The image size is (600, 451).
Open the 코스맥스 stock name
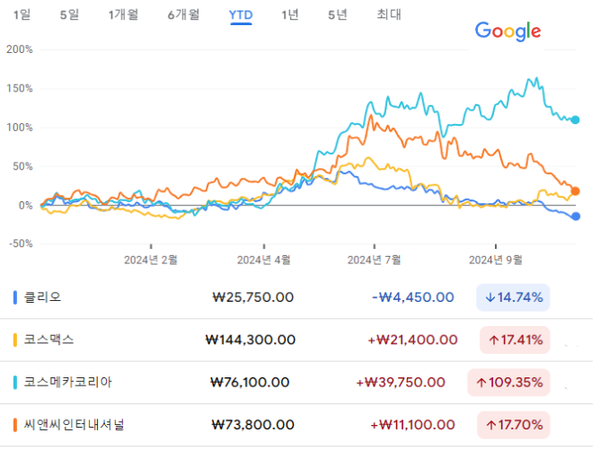[49, 340]
